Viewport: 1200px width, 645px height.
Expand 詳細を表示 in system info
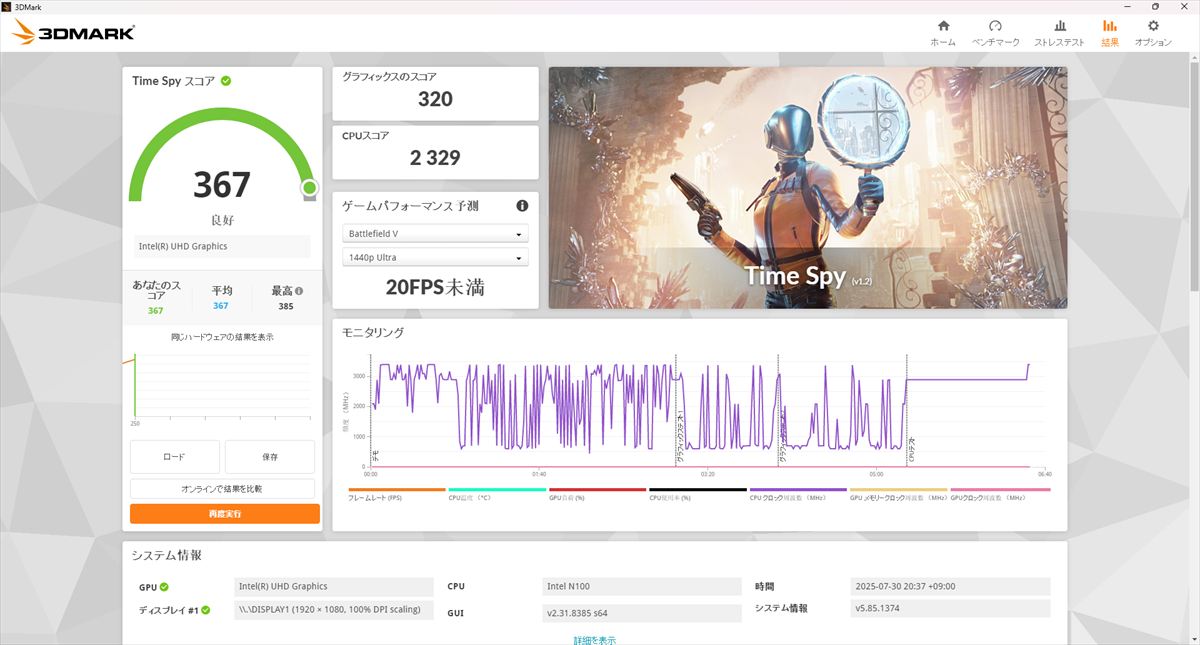594,639
